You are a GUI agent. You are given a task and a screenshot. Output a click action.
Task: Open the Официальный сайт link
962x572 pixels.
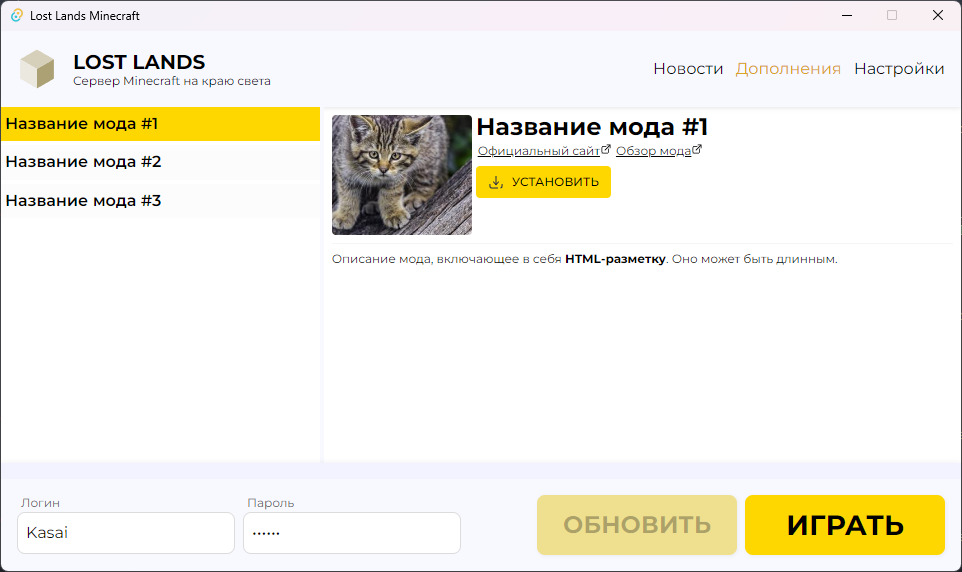coord(544,150)
